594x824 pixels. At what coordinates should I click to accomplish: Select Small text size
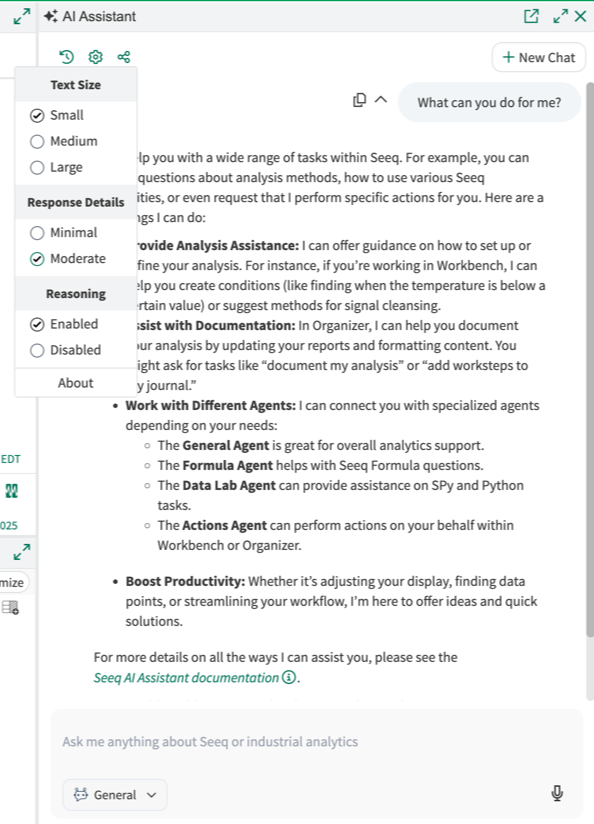(x=57, y=115)
